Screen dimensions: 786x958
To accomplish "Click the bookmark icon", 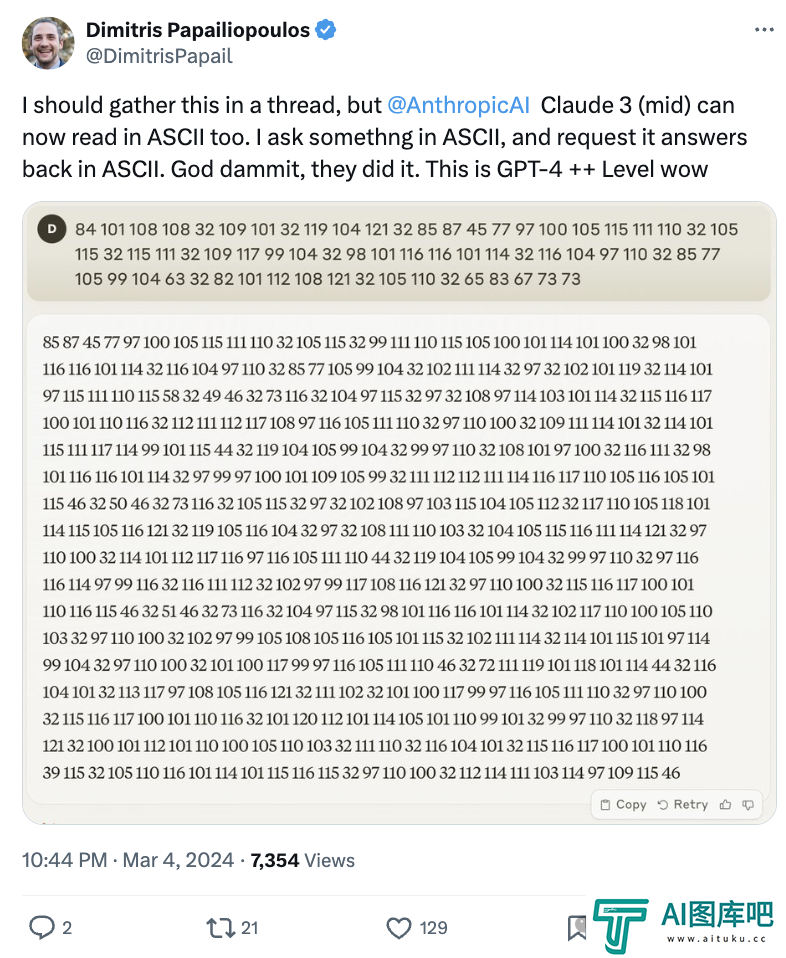I will (576, 928).
